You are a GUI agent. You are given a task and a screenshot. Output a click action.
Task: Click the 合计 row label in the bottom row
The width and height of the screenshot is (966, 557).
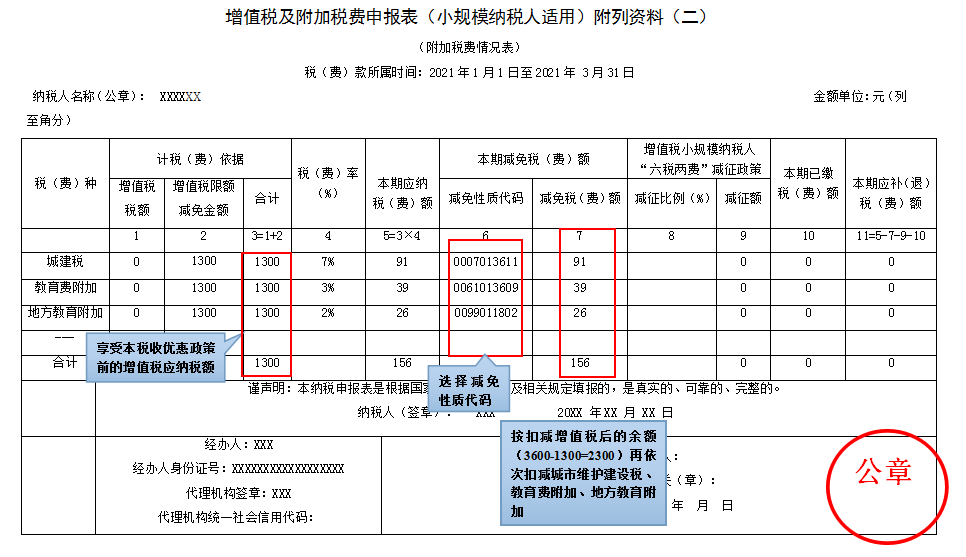(65, 363)
